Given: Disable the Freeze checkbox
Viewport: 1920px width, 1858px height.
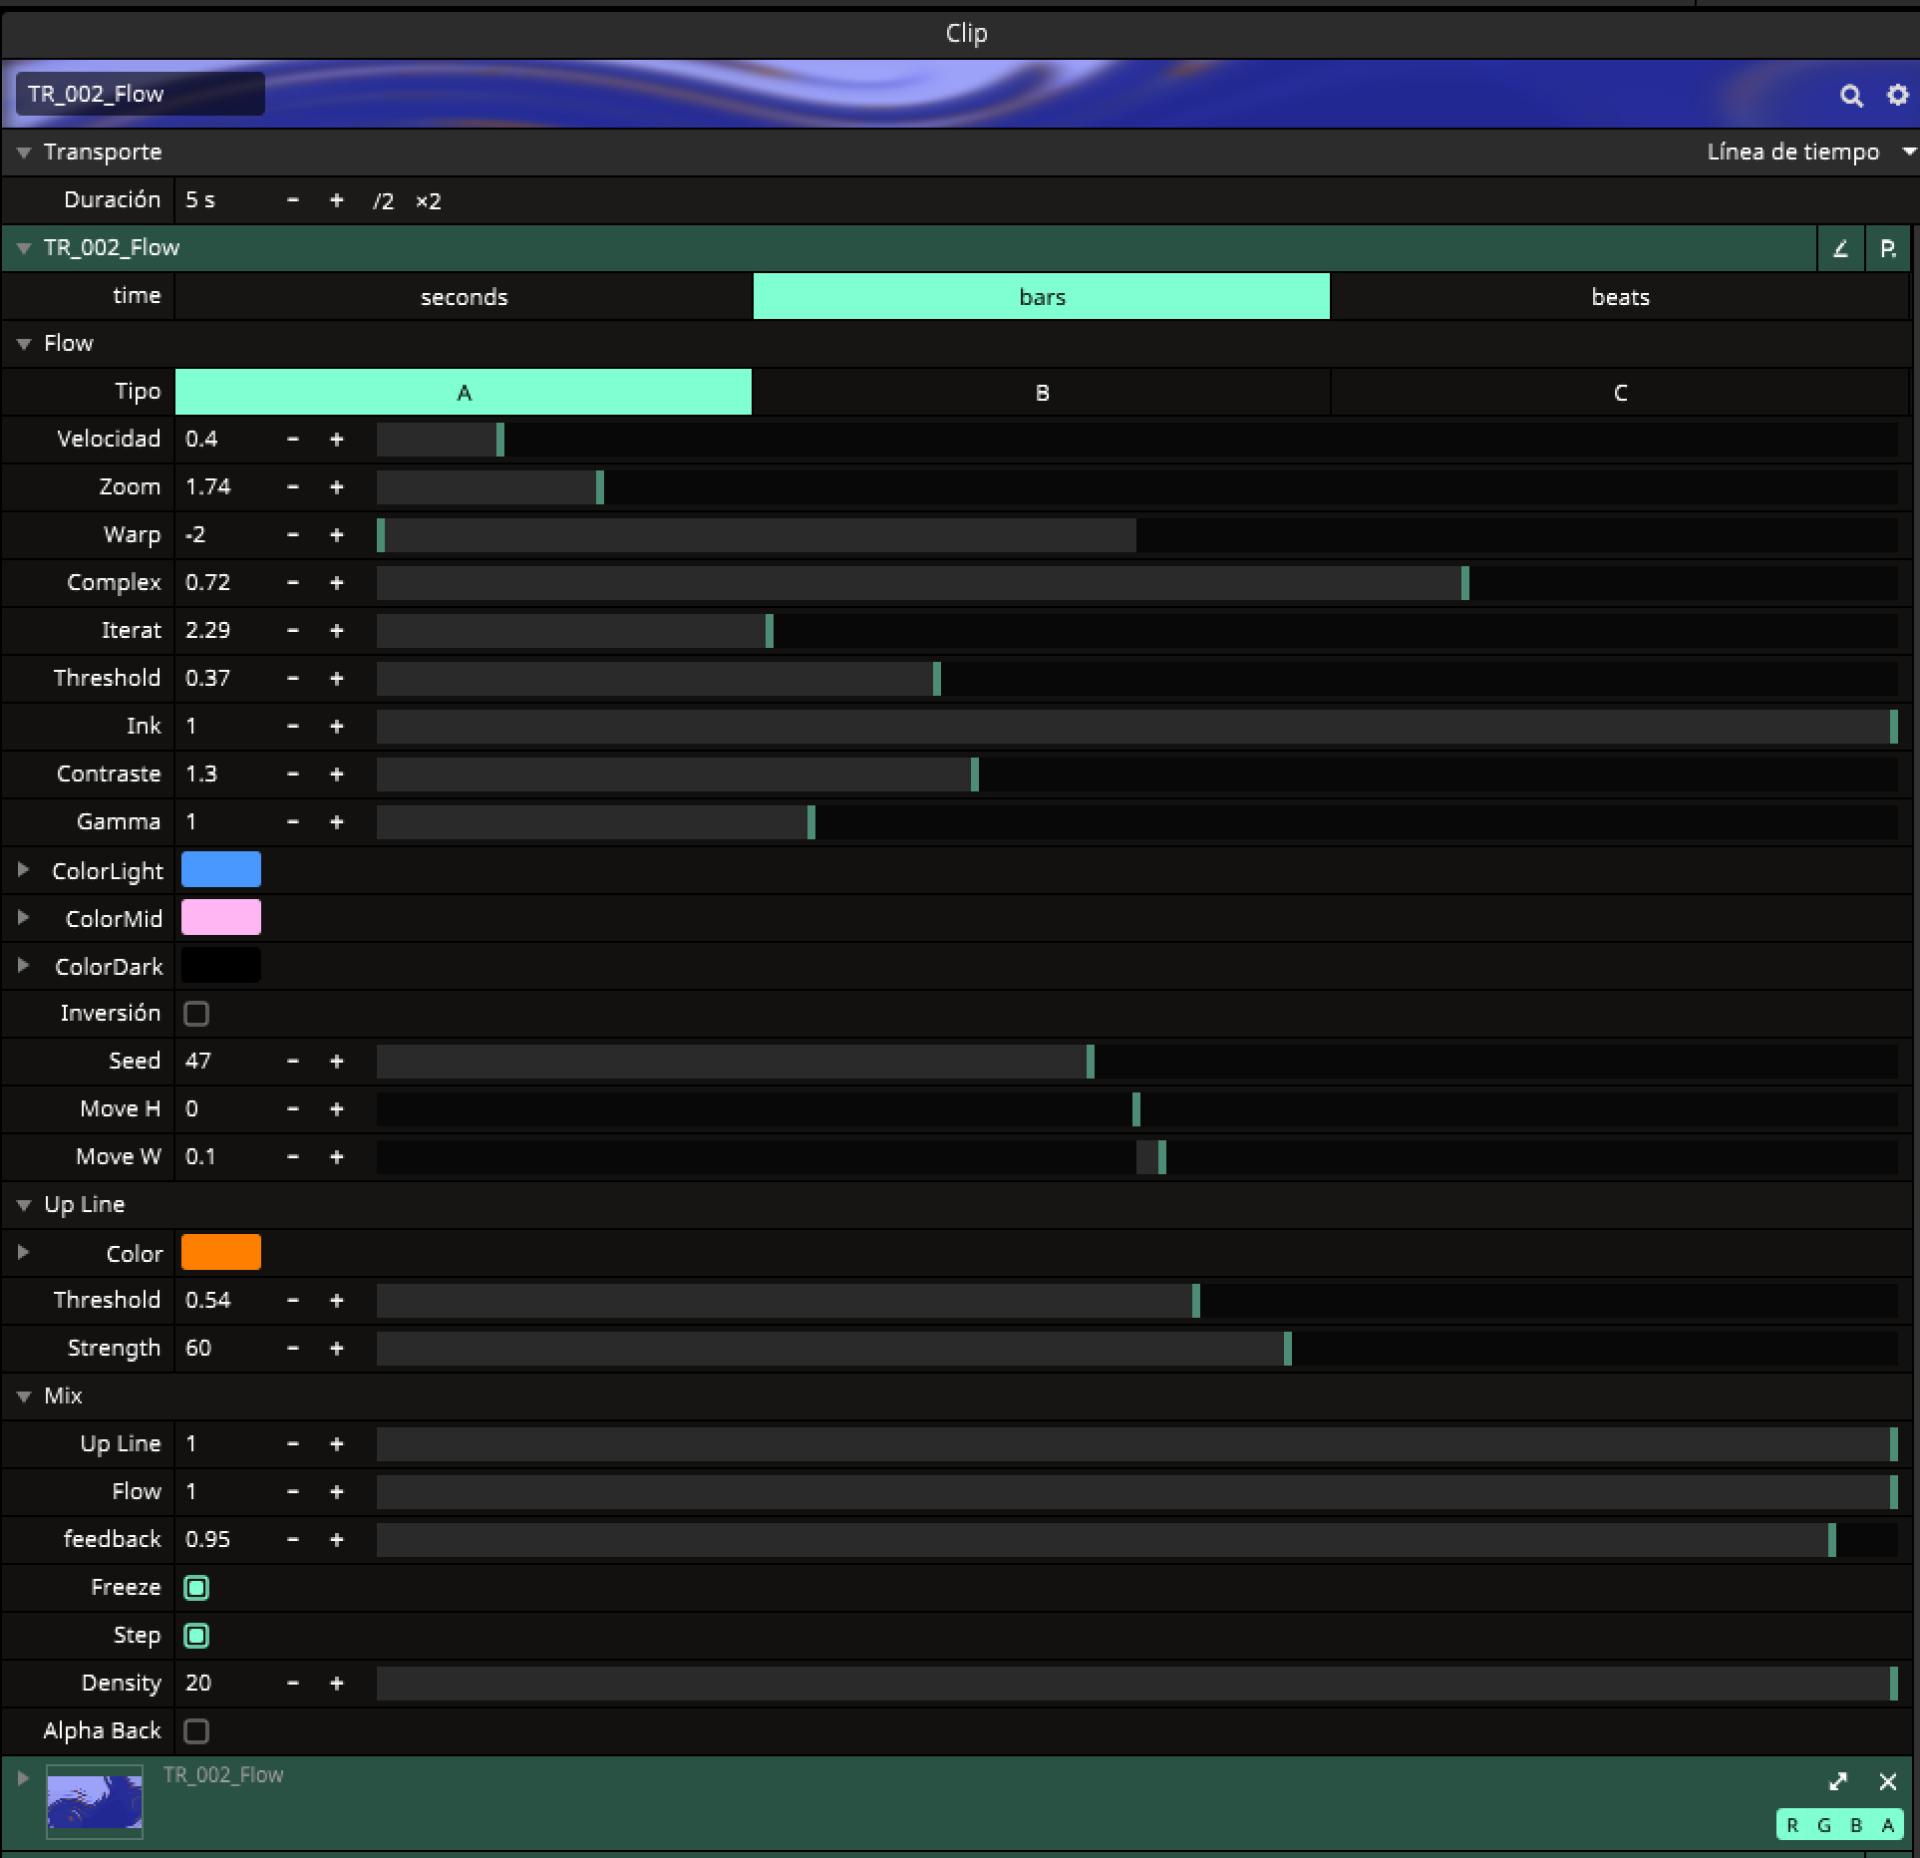Looking at the screenshot, I should tap(197, 1588).
